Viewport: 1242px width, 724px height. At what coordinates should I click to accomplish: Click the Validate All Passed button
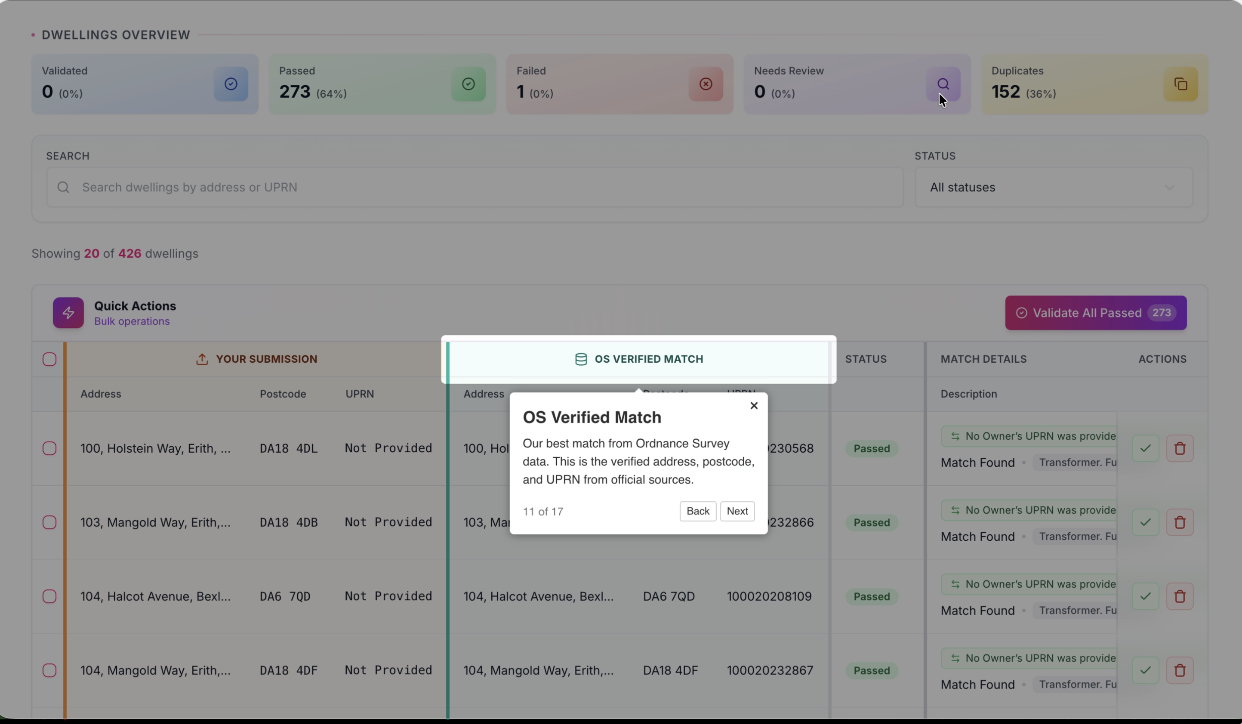click(1095, 312)
